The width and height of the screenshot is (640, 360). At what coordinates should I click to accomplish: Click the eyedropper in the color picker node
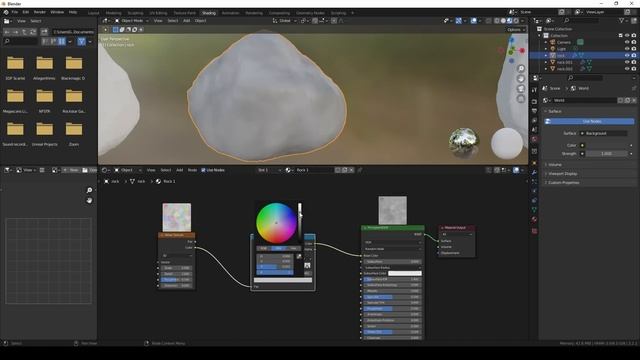(299, 256)
